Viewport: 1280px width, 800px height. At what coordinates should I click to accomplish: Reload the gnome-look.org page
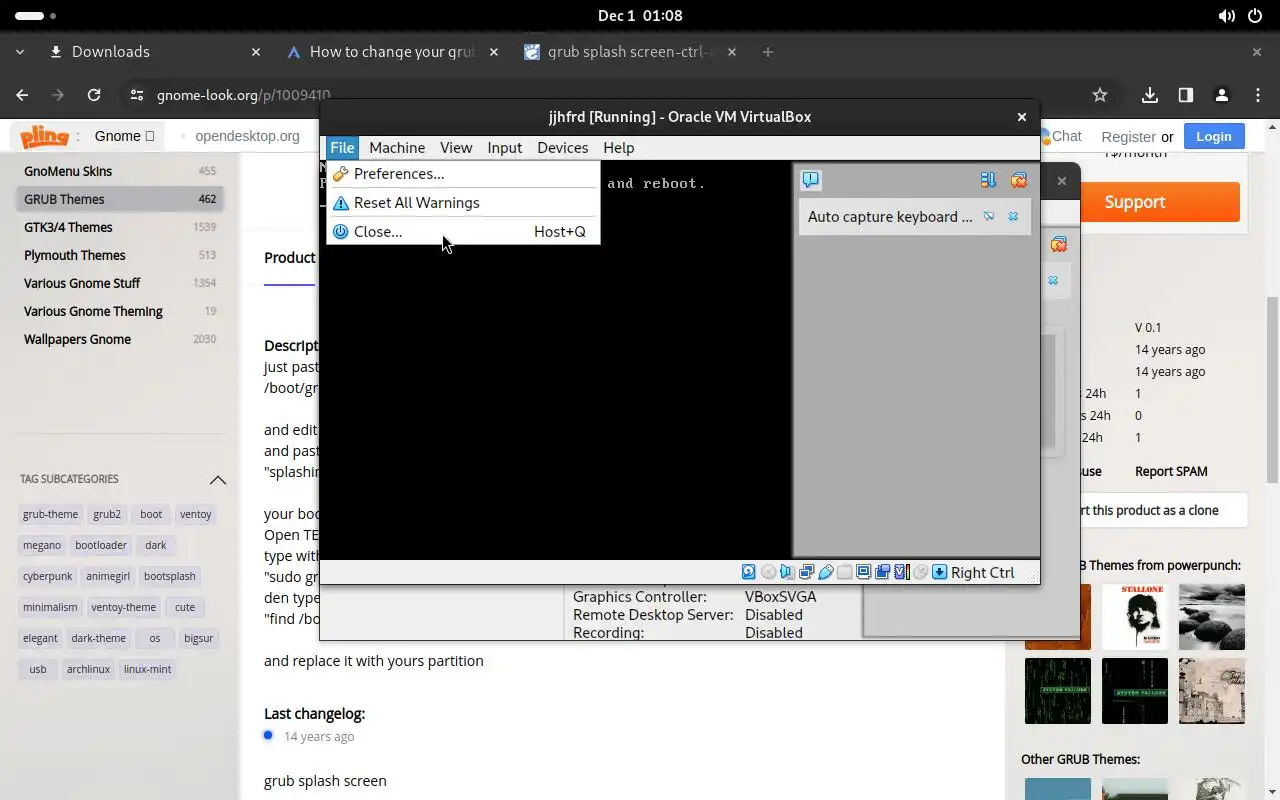coord(94,95)
